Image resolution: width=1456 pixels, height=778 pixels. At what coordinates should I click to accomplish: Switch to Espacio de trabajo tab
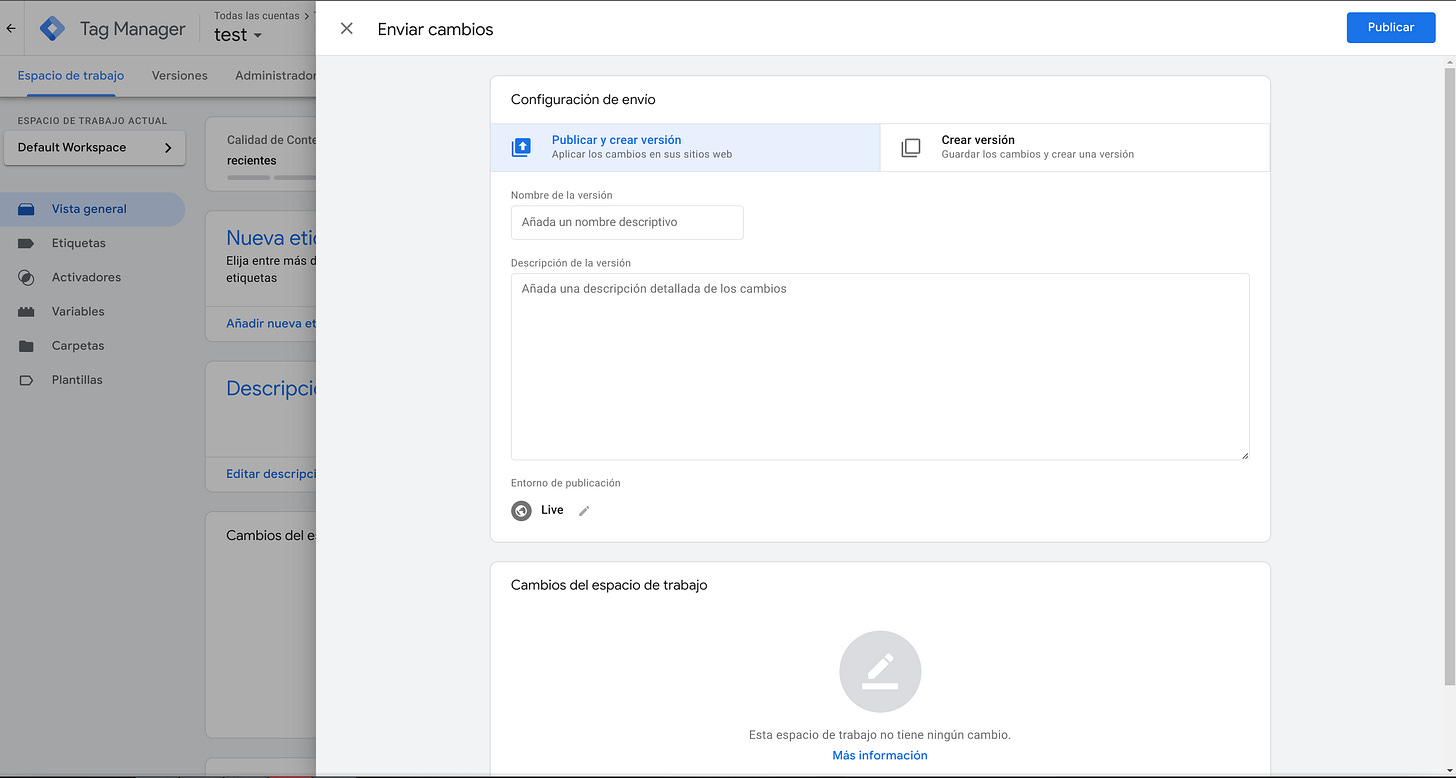tap(71, 76)
